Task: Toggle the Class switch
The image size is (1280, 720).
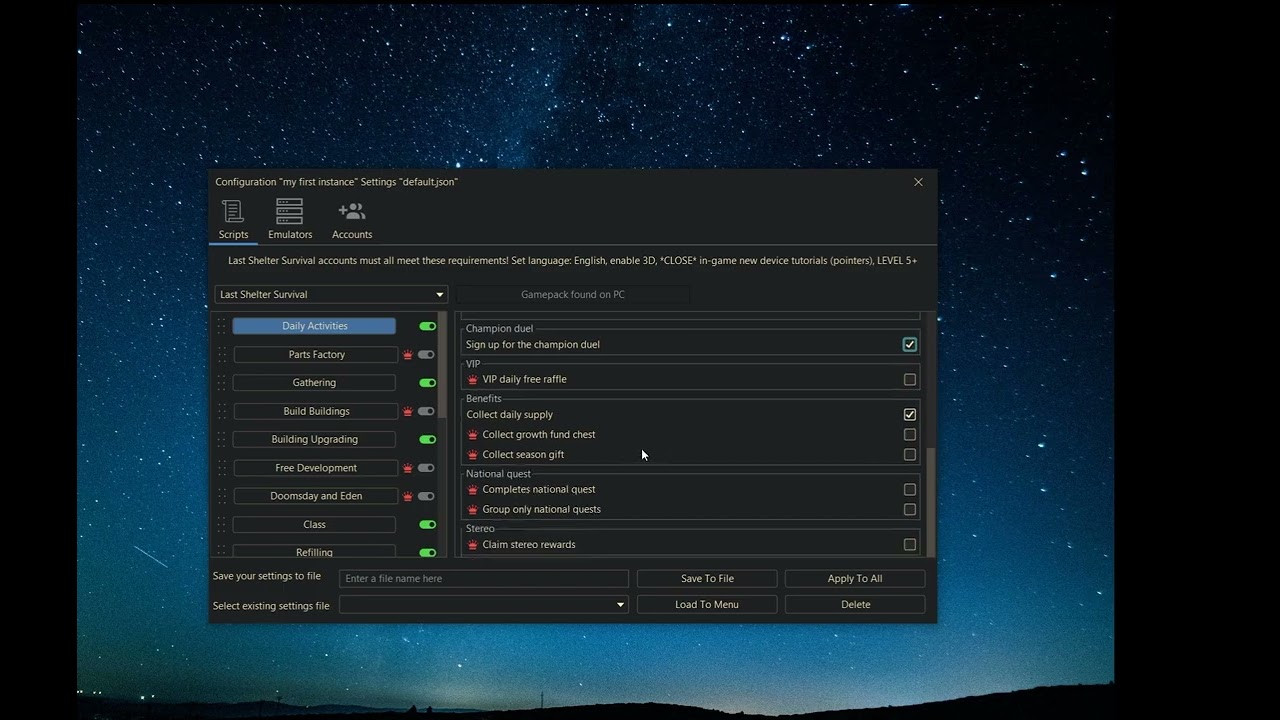Action: (x=427, y=524)
